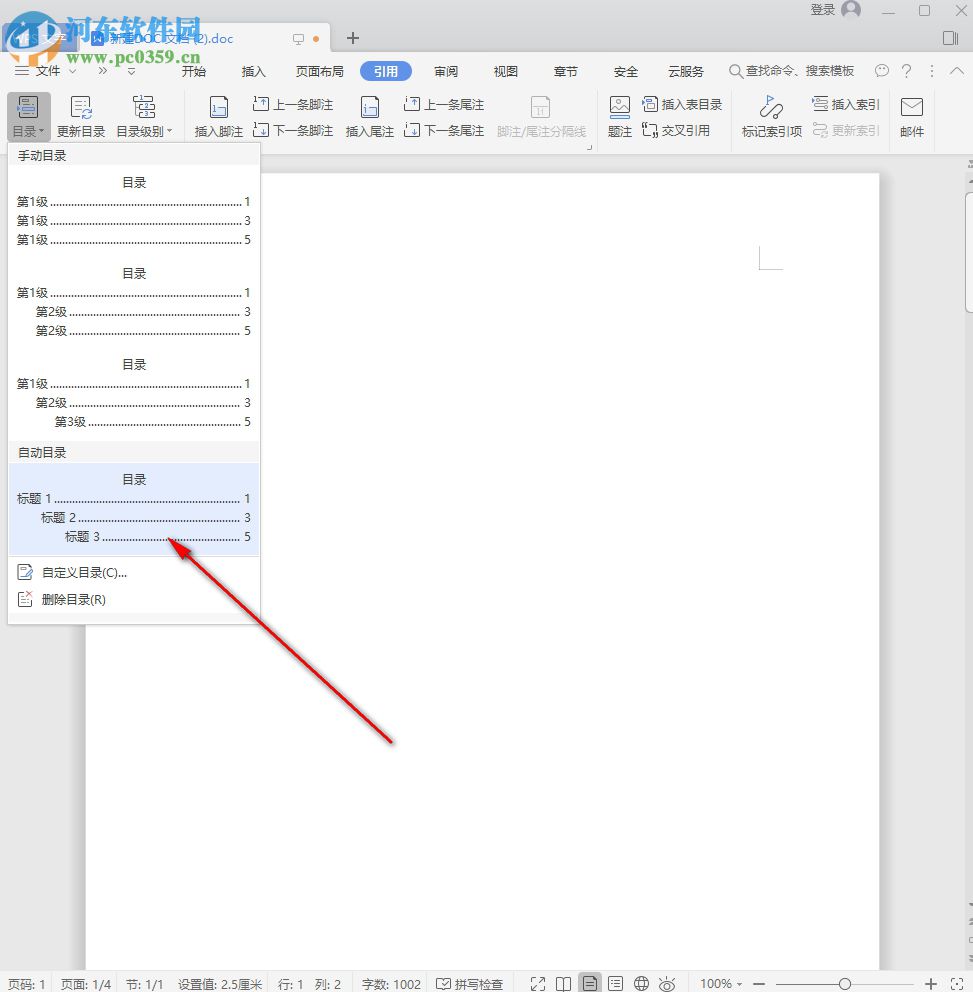
Task: Choose the manual three-level 第3级 TOC template
Action: click(x=133, y=394)
